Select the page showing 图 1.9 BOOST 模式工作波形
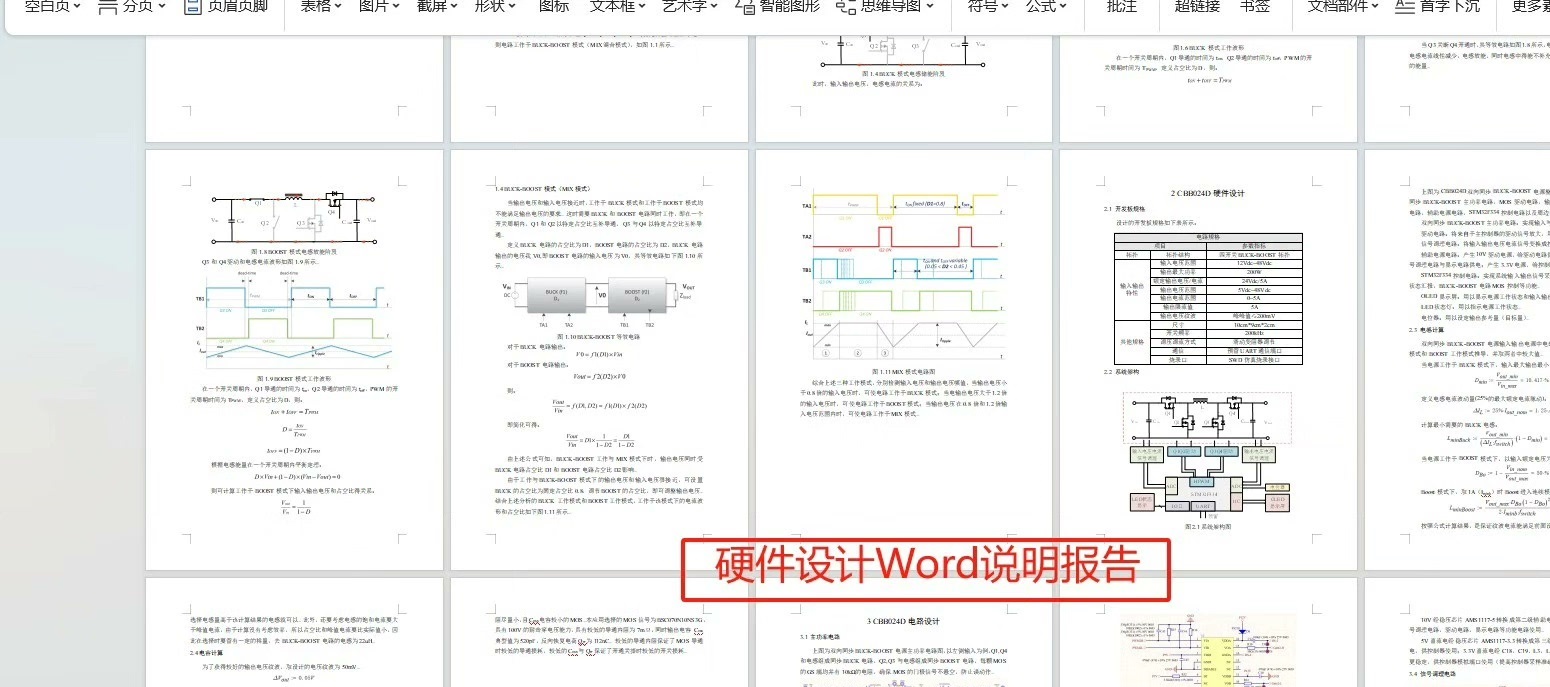This screenshot has width=1550, height=687. (295, 360)
